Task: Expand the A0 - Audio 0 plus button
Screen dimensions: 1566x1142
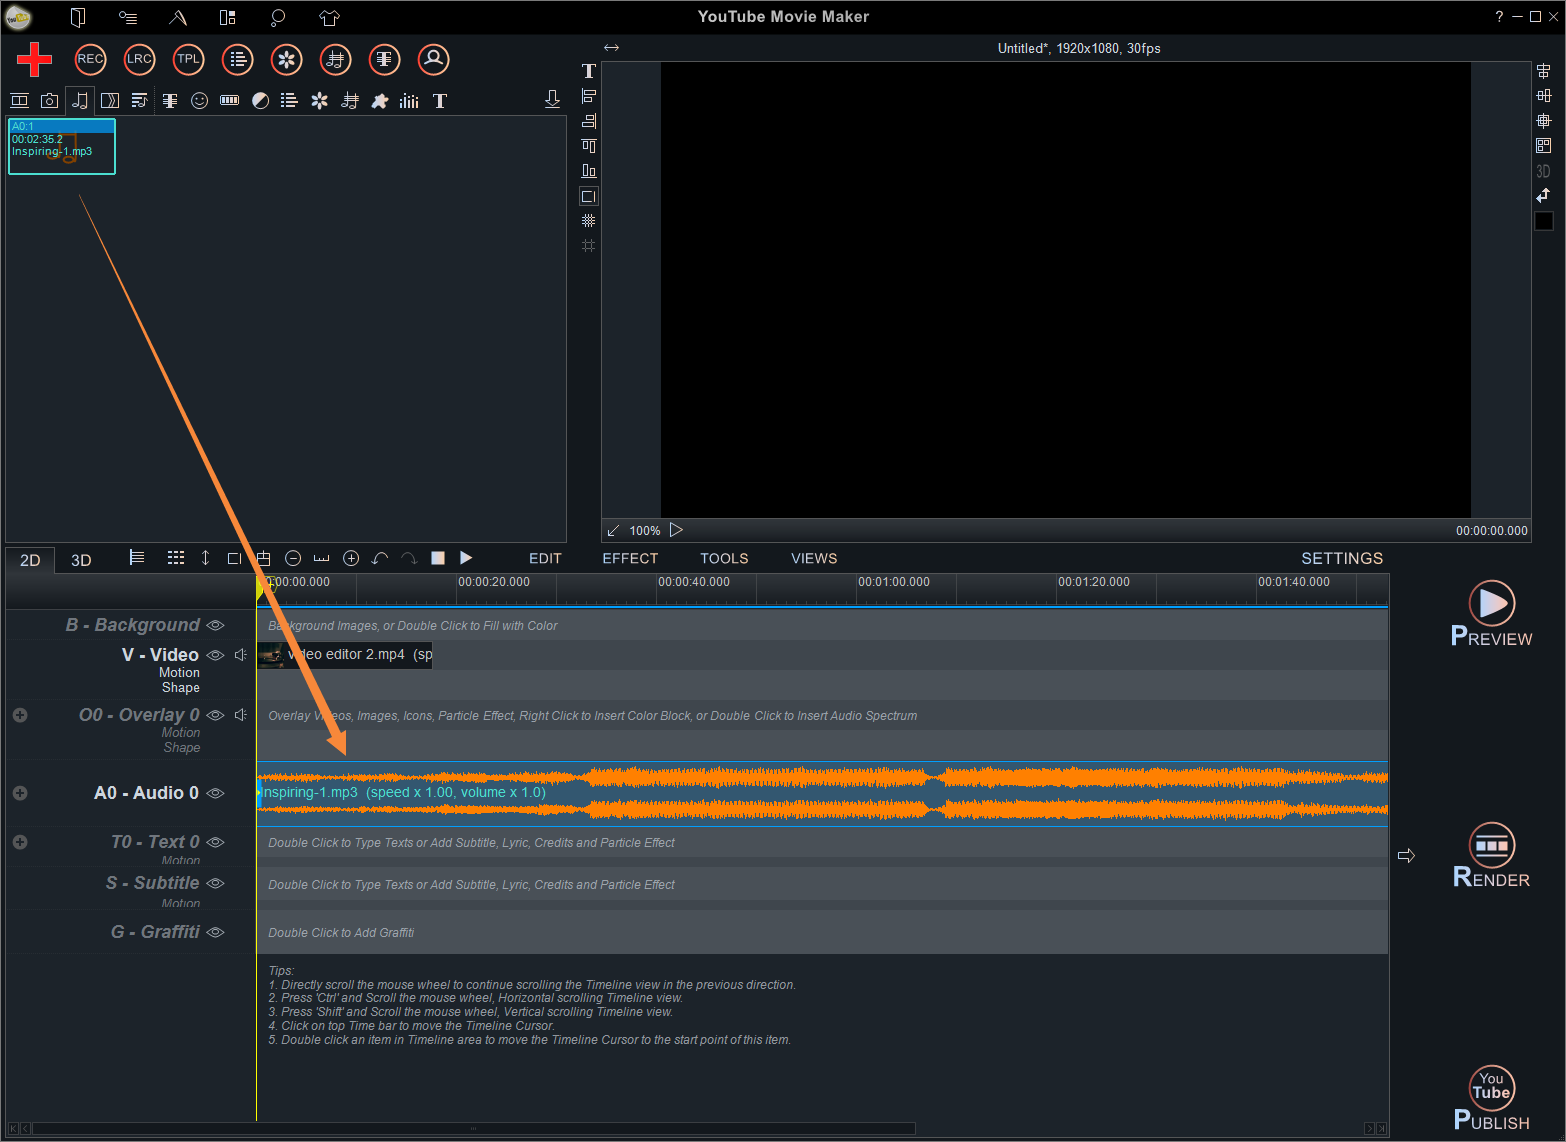Action: pos(20,793)
